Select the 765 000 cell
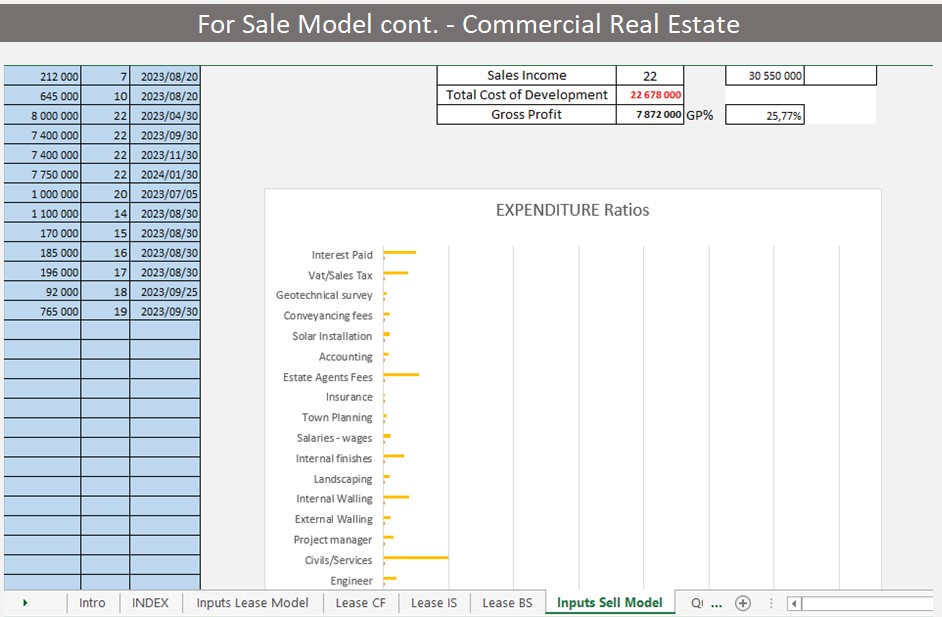Image resolution: width=942 pixels, height=617 pixels. [42, 311]
